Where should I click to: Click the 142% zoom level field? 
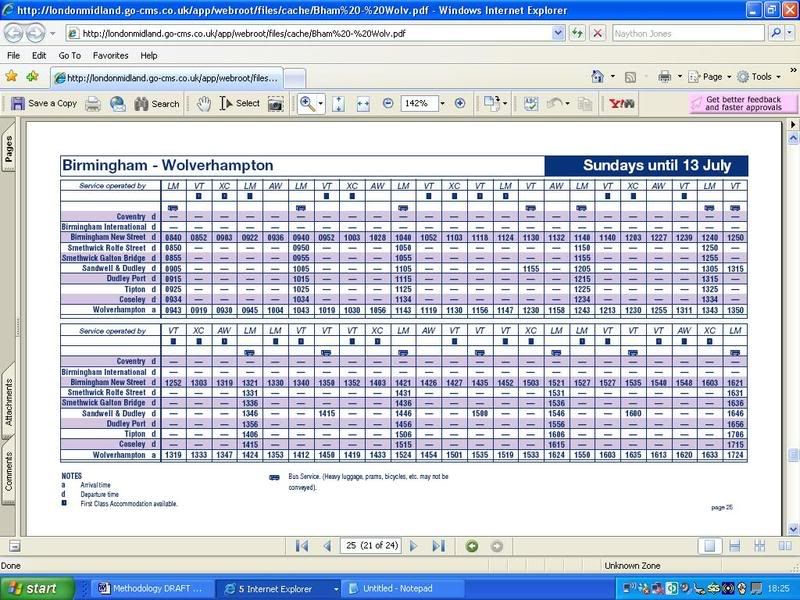tap(419, 104)
